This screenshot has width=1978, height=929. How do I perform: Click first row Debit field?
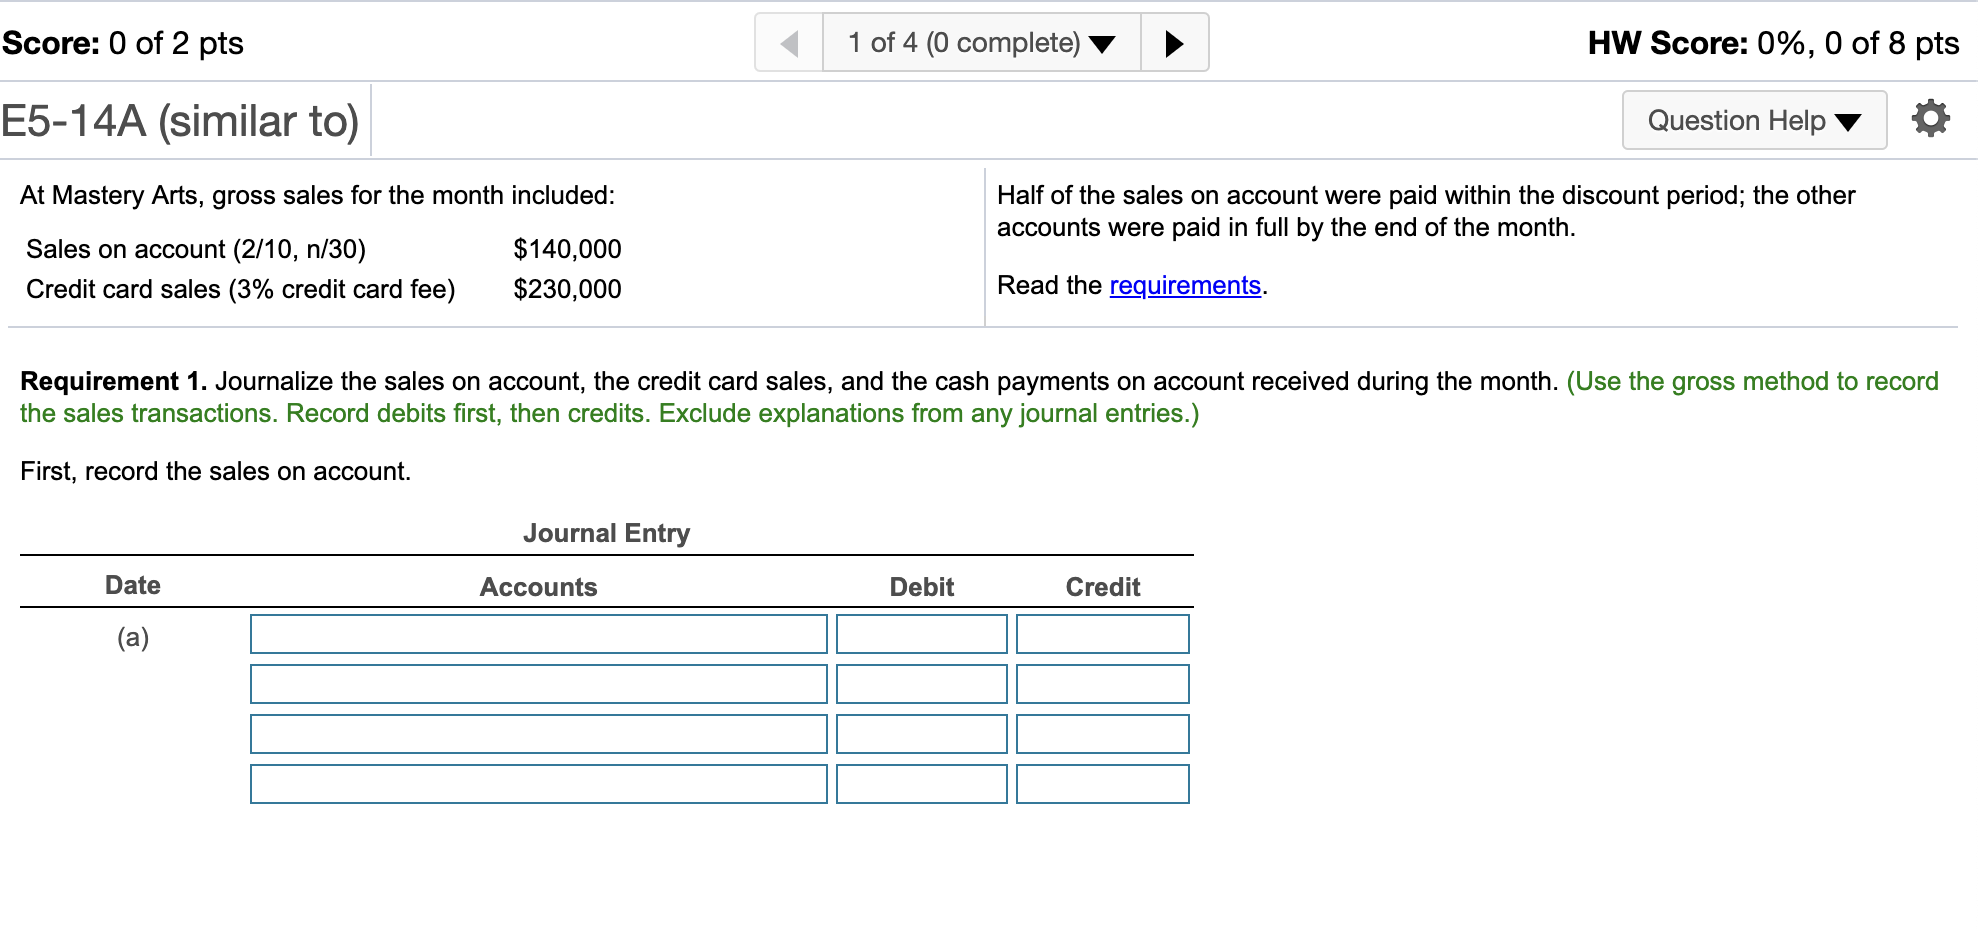click(922, 634)
